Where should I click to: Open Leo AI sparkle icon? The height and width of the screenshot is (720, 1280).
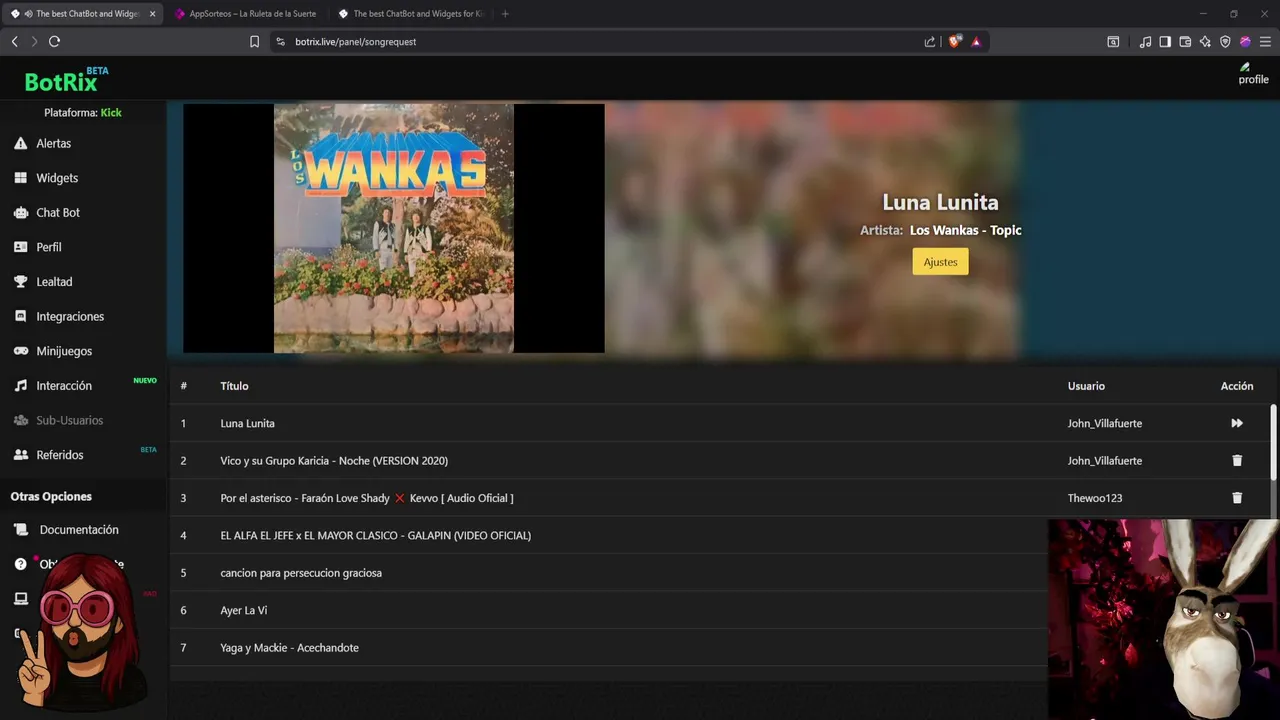(x=1205, y=41)
